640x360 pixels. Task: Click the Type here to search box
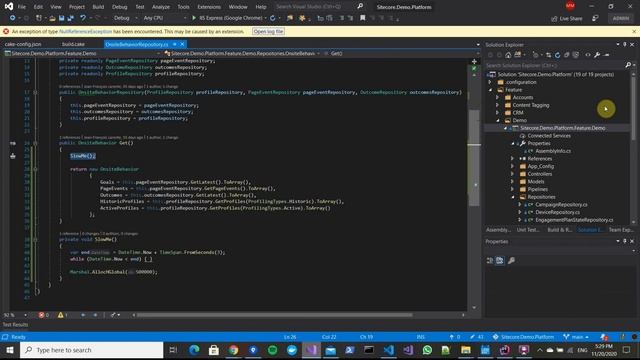91,350
